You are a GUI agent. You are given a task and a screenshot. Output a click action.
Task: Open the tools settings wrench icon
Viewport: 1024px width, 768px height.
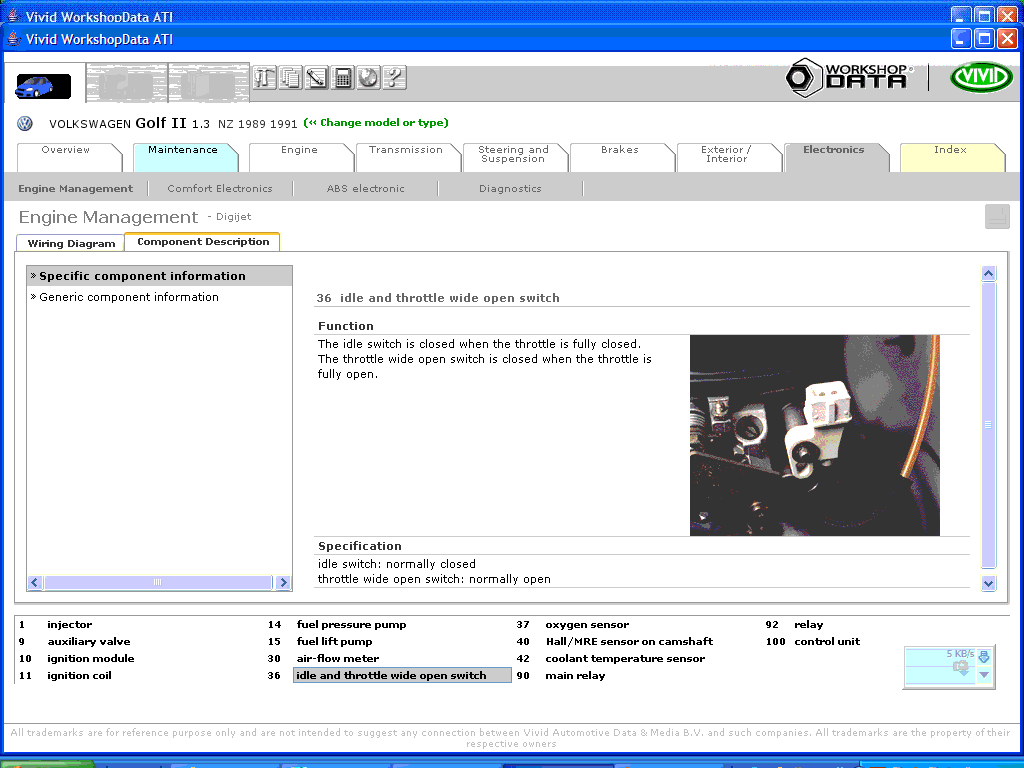point(264,78)
